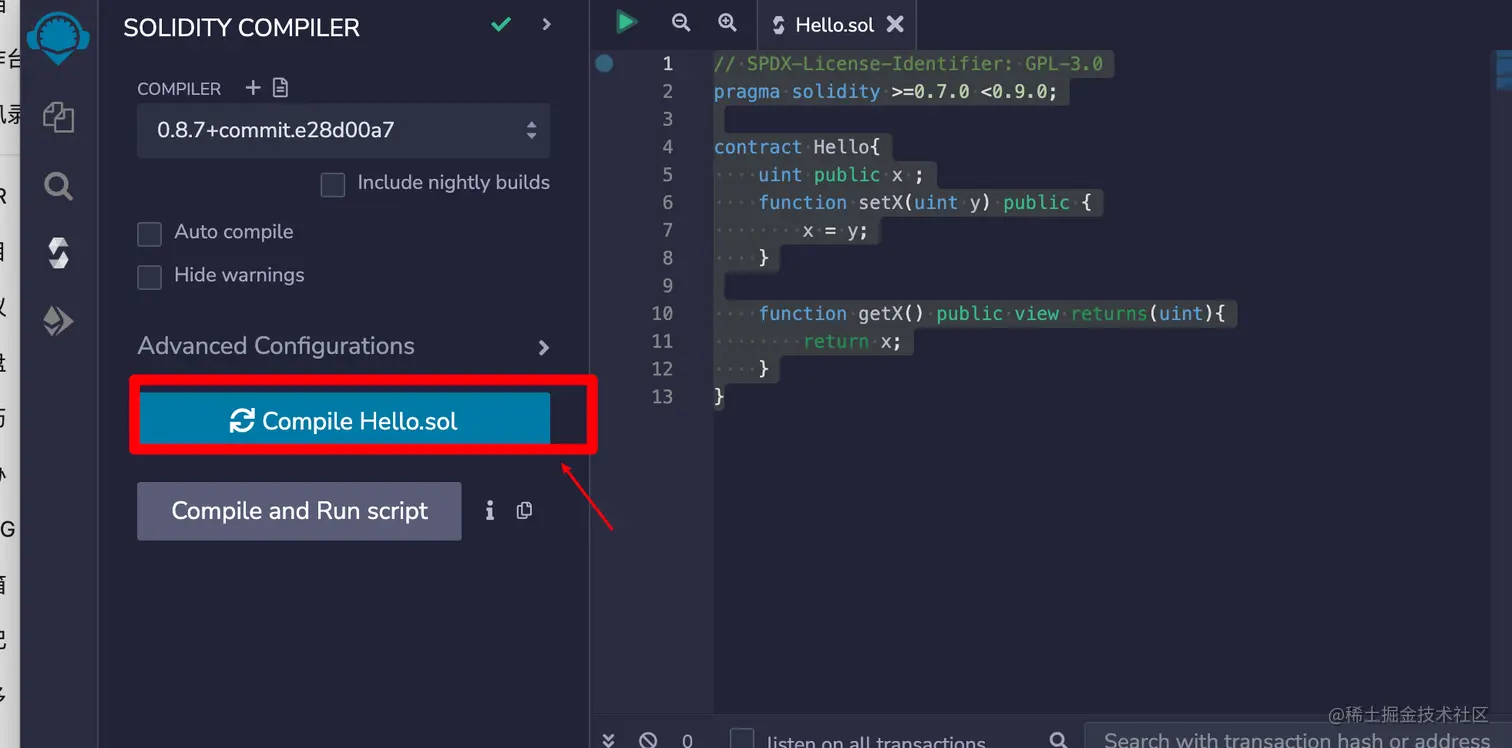
Task: Enable Include nightly builds checkbox
Action: [x=333, y=184]
